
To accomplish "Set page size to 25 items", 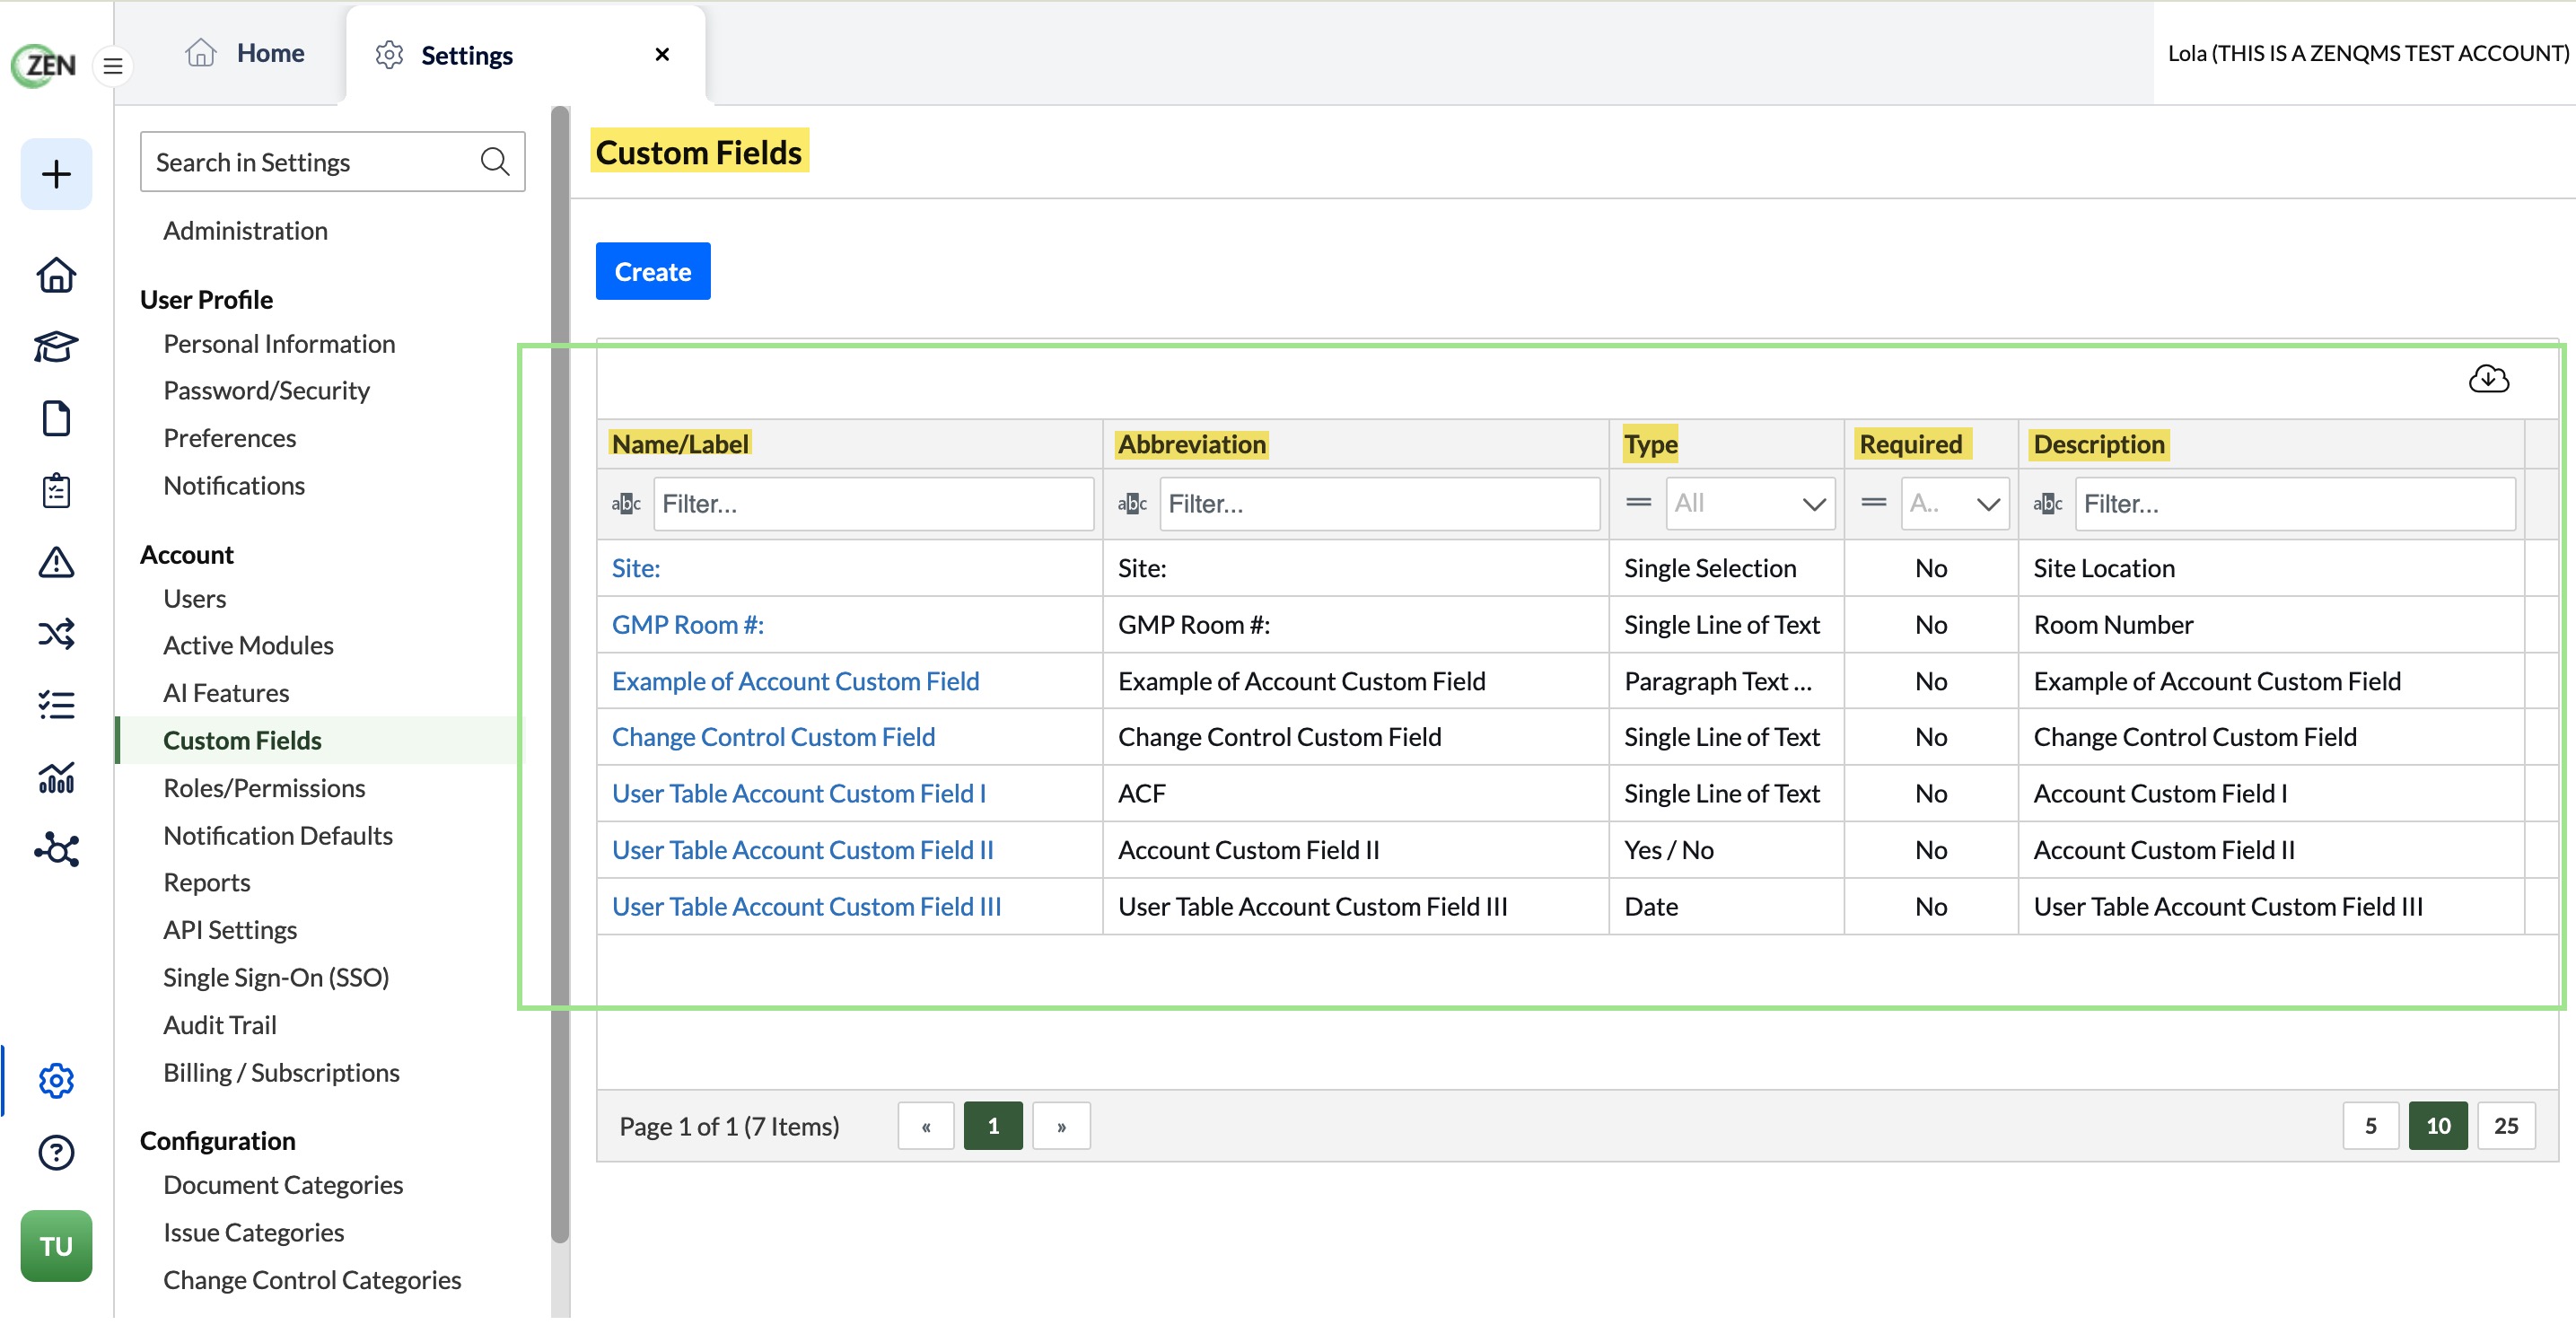I will 2505,1127.
